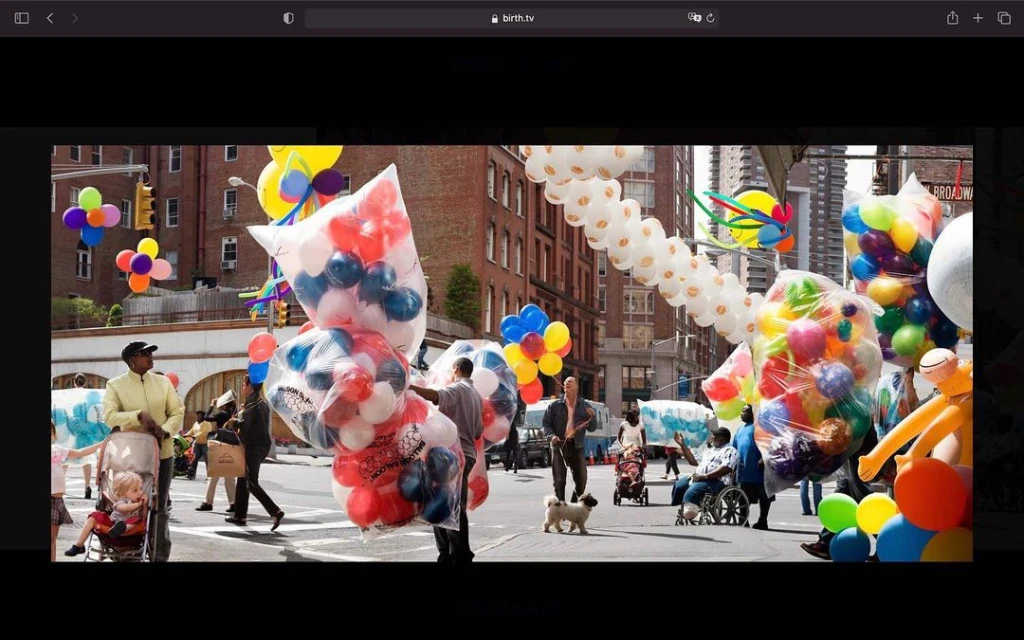Open the Share menu
The image size is (1024, 640).
click(952, 18)
